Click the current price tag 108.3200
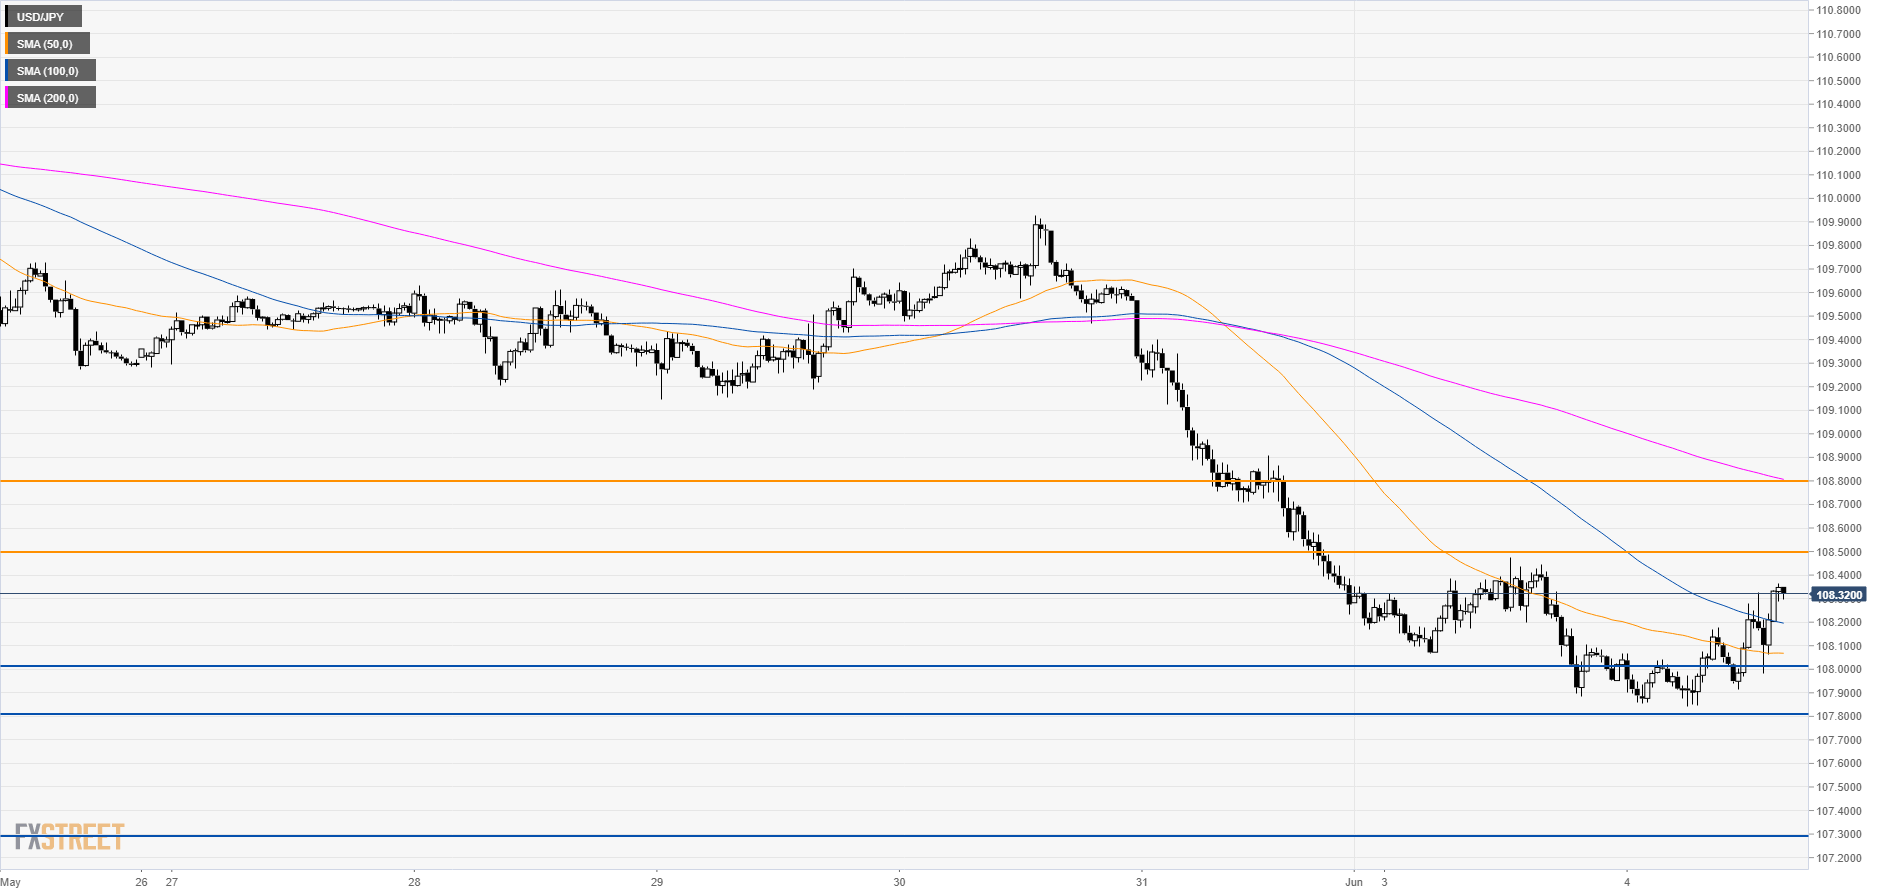Image resolution: width=1885 pixels, height=895 pixels. point(1838,595)
